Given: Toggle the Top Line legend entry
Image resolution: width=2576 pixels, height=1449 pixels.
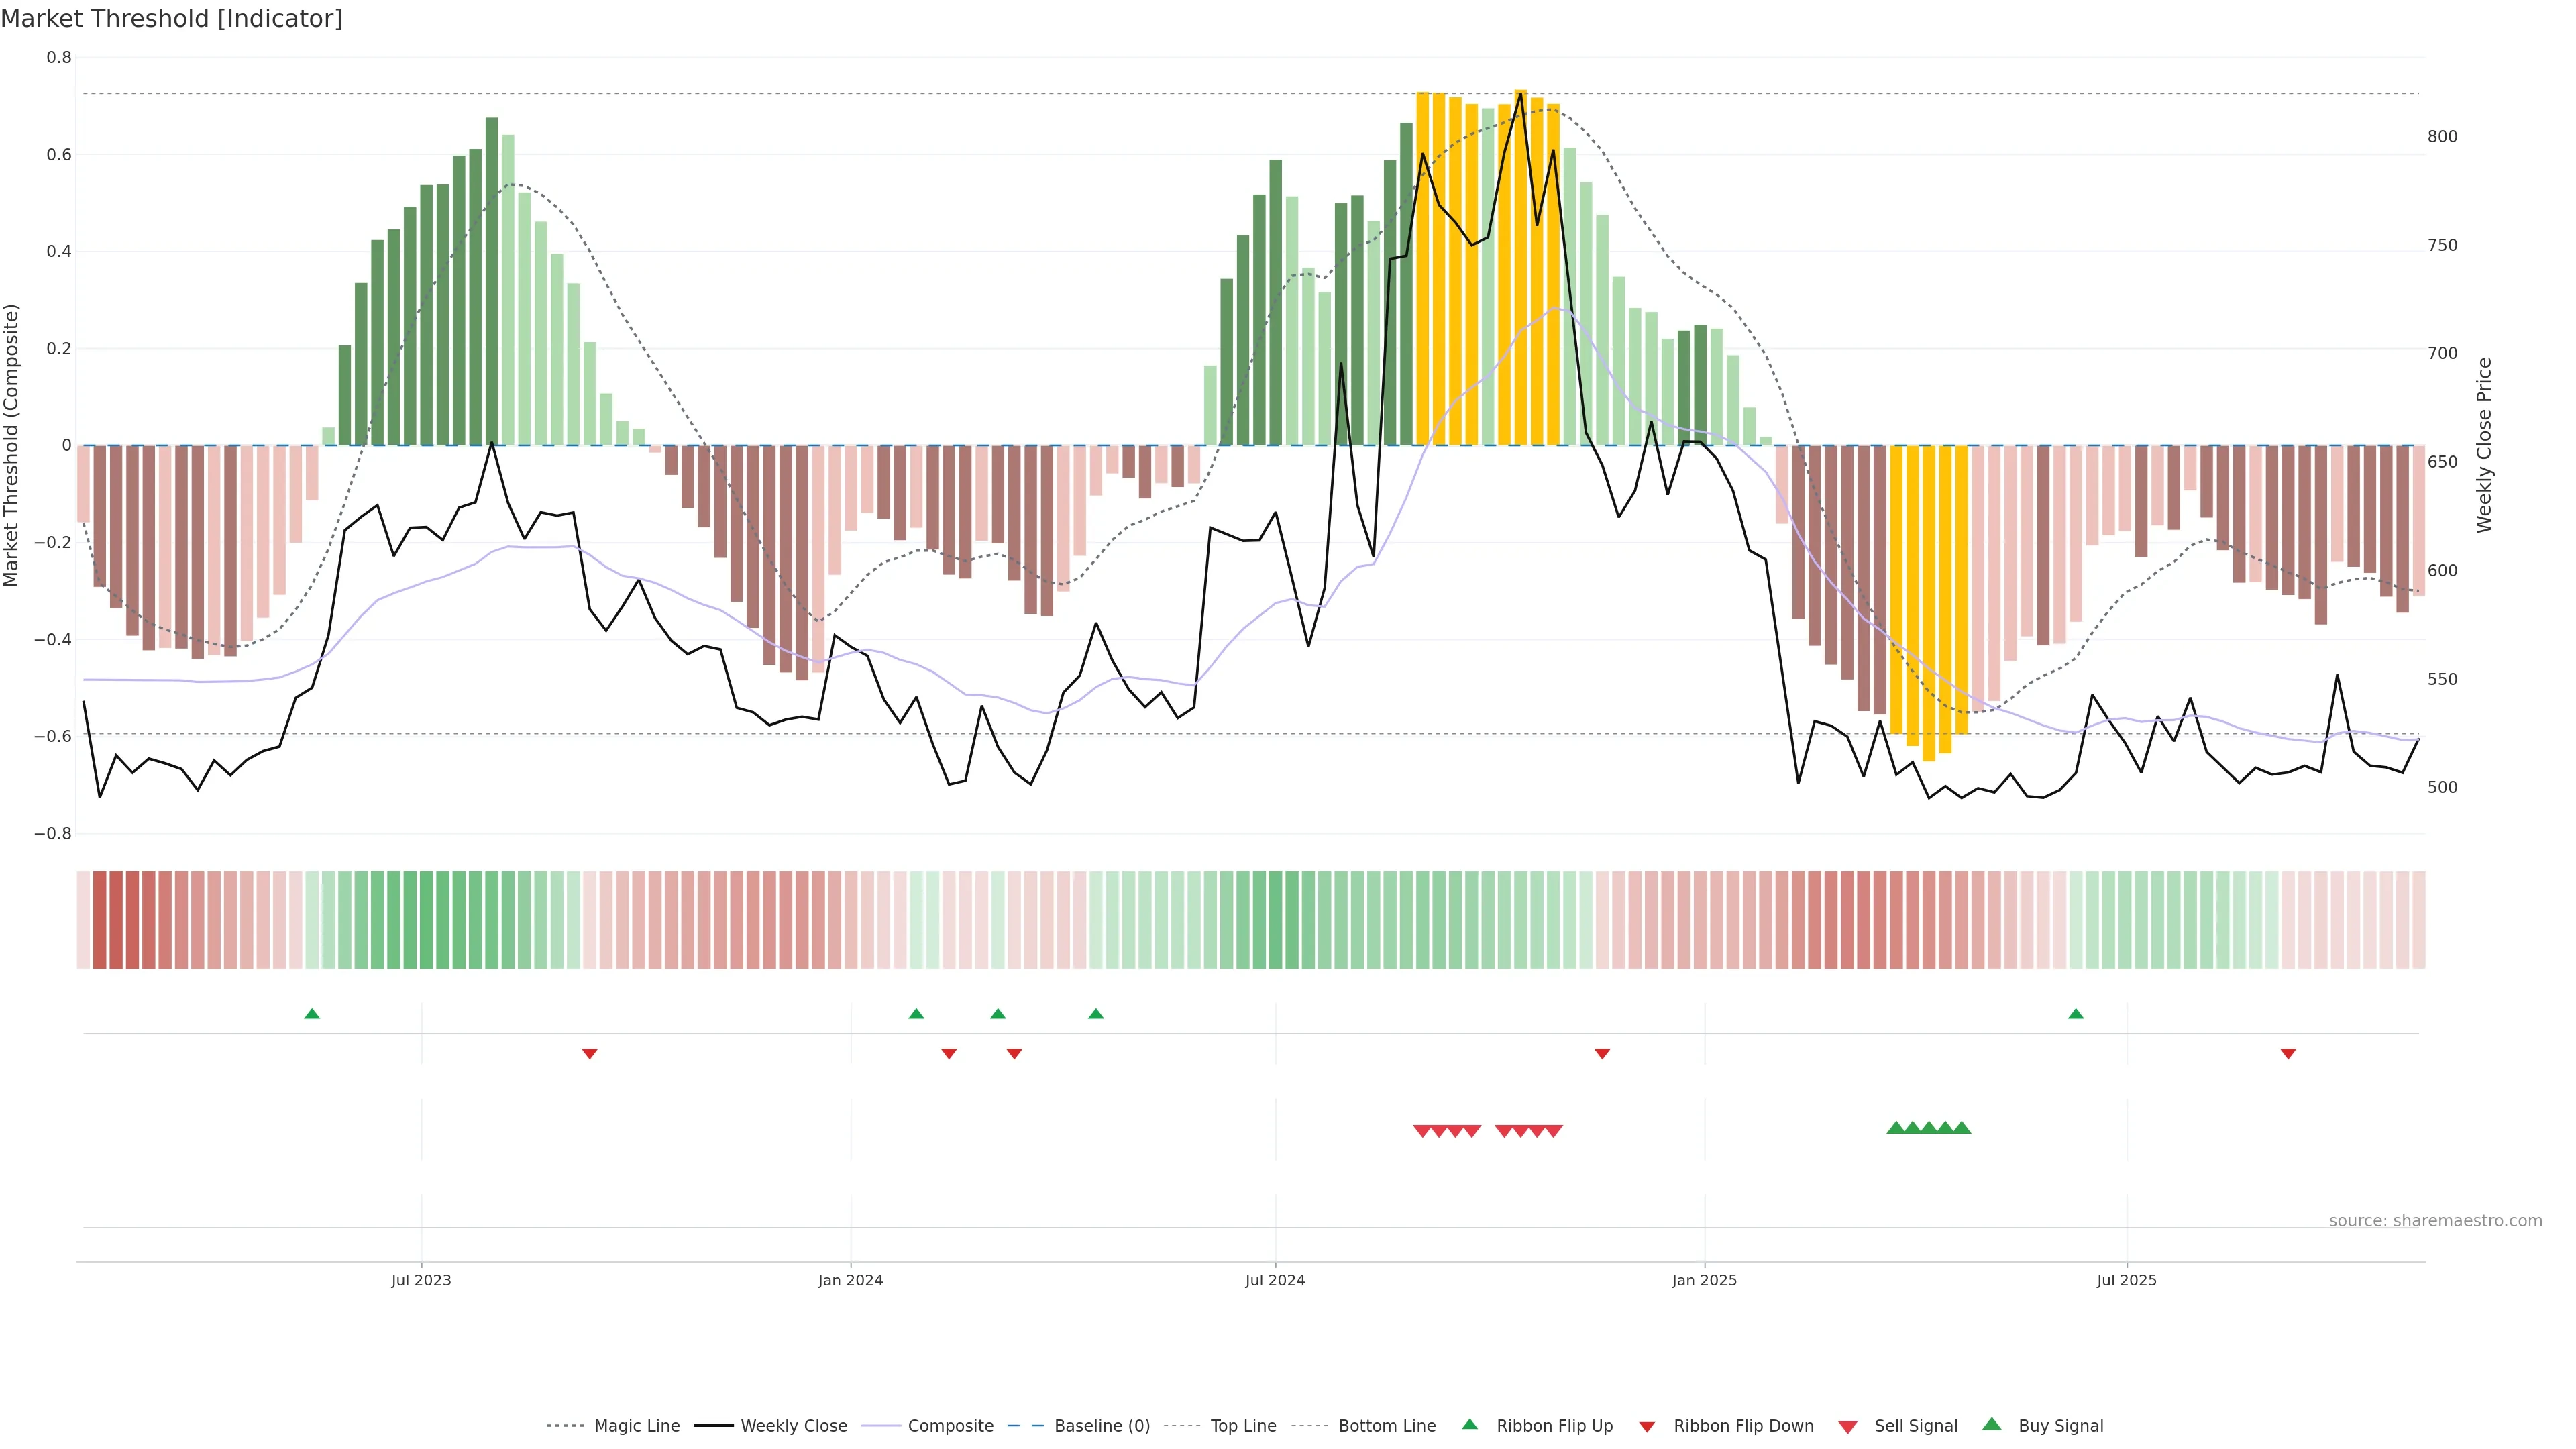Looking at the screenshot, I should pos(1243,1426).
